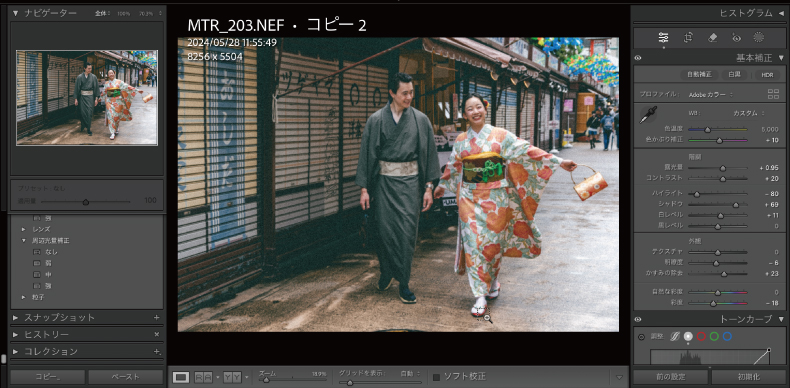Screen dimensions: 790x388
Task: Add a new collection with plus icon
Action: click(x=157, y=351)
